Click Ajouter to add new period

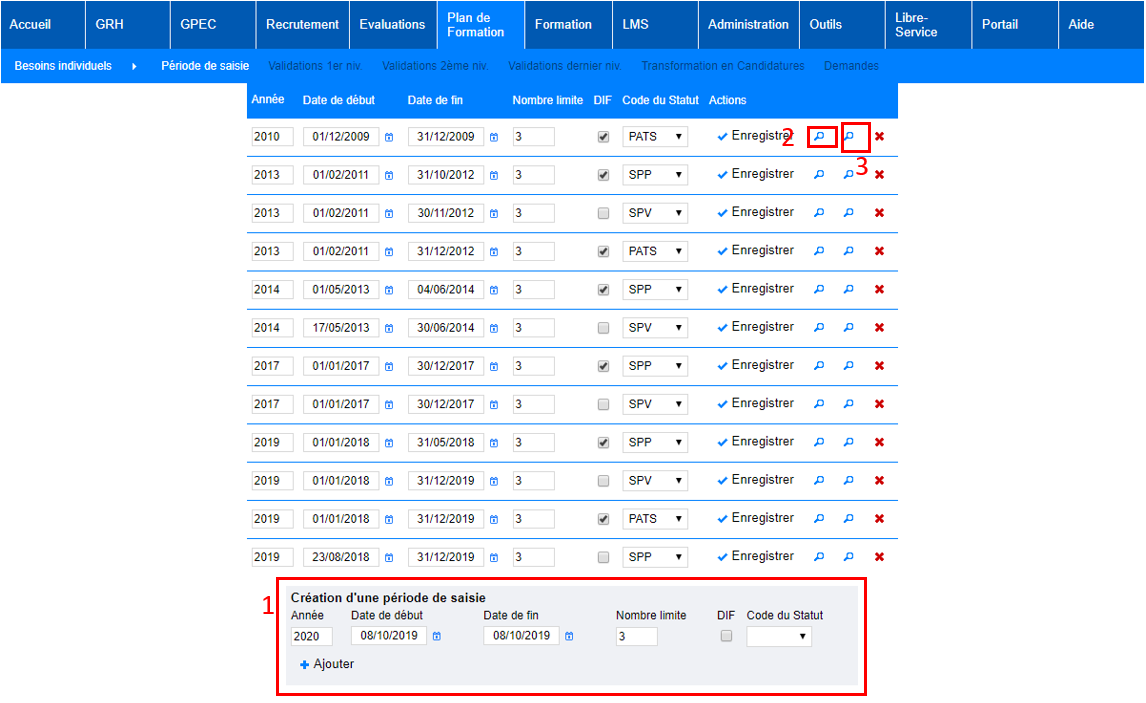pyautogui.click(x=327, y=664)
